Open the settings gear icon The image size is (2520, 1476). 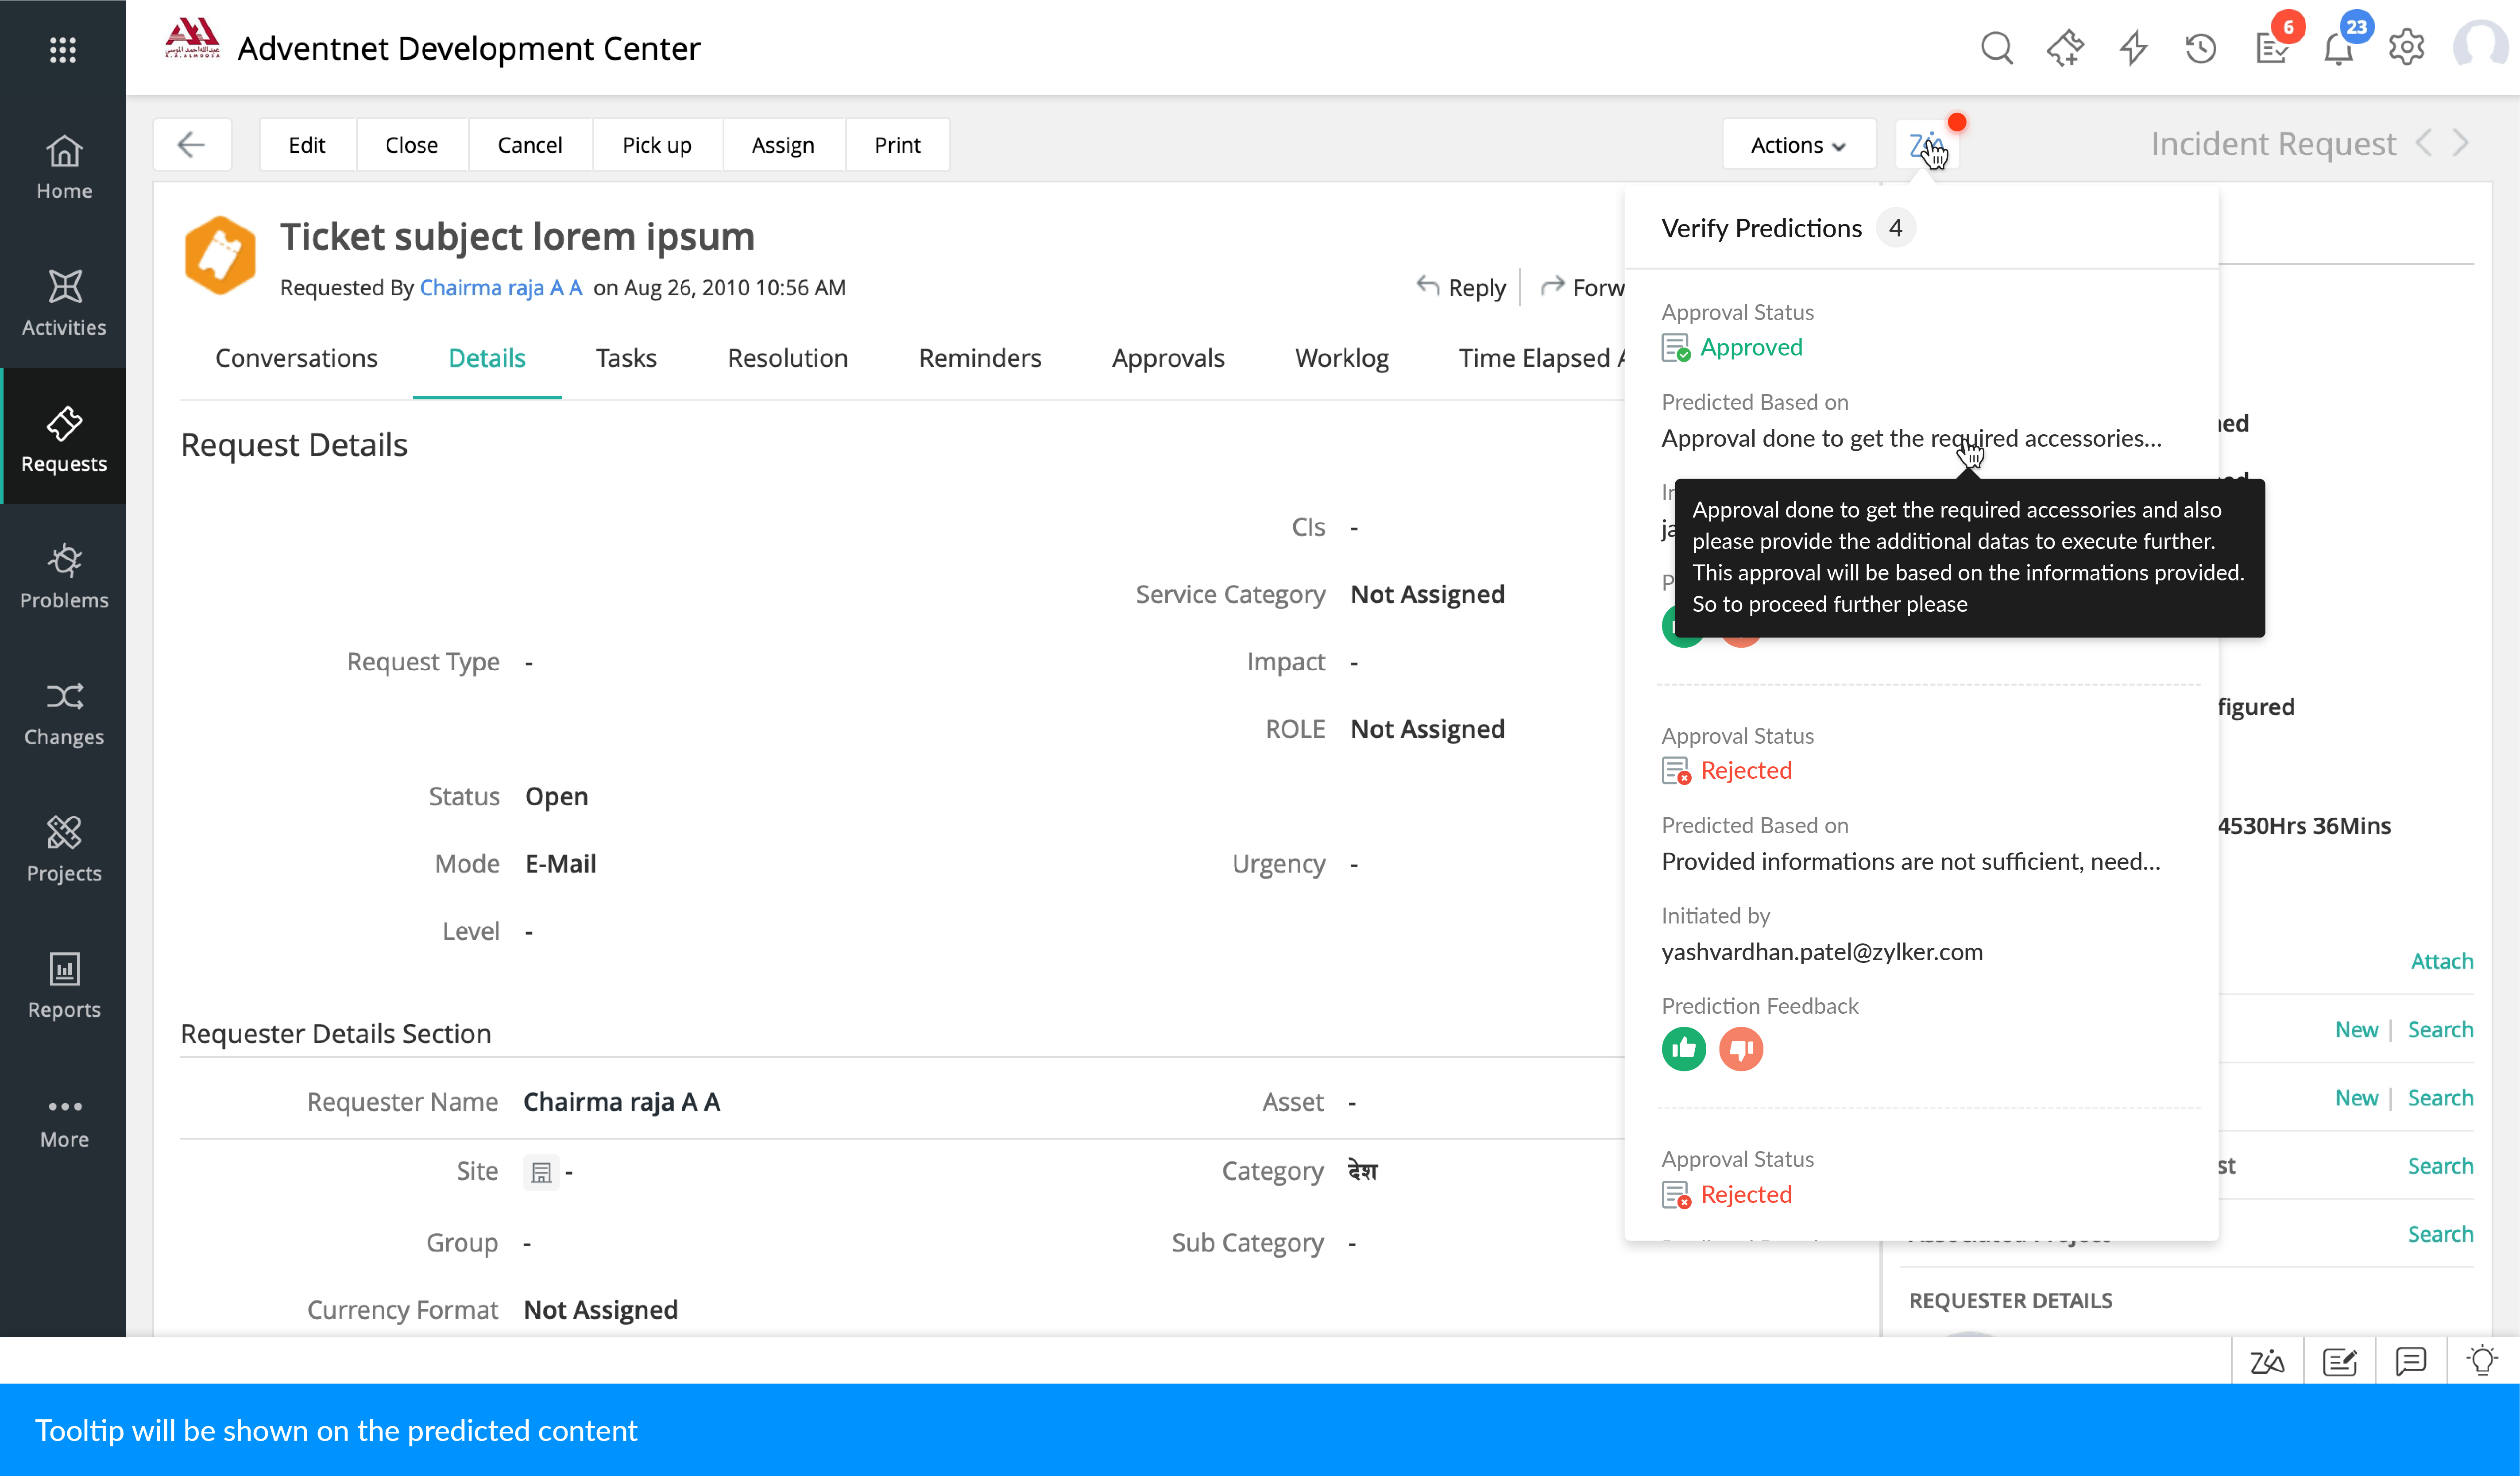[x=2407, y=47]
